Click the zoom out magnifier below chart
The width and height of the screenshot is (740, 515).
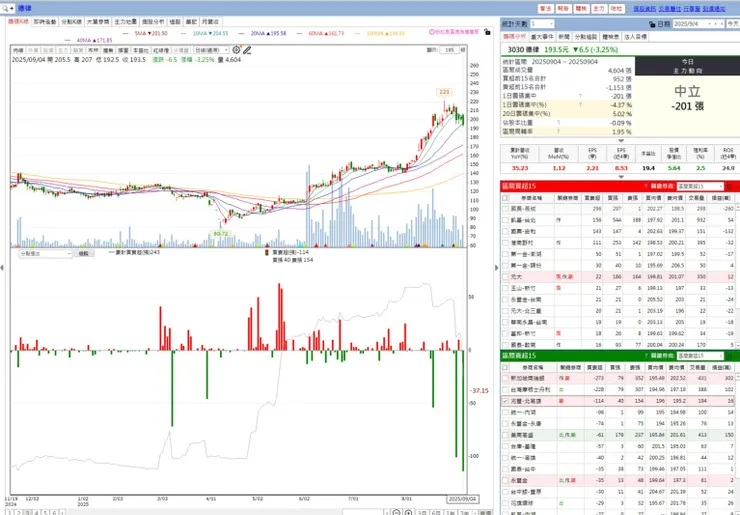[x=396, y=513]
